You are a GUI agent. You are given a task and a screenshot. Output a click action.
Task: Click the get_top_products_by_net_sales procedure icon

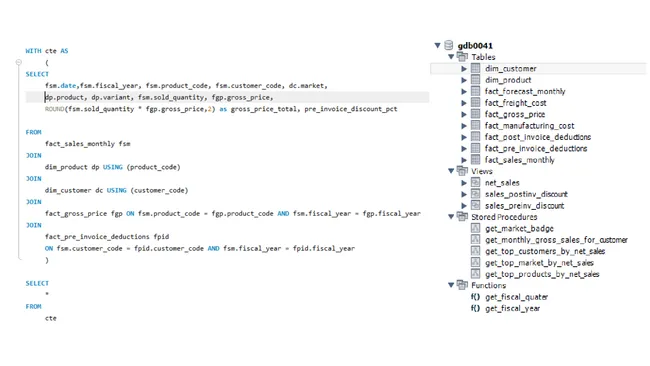tap(475, 274)
